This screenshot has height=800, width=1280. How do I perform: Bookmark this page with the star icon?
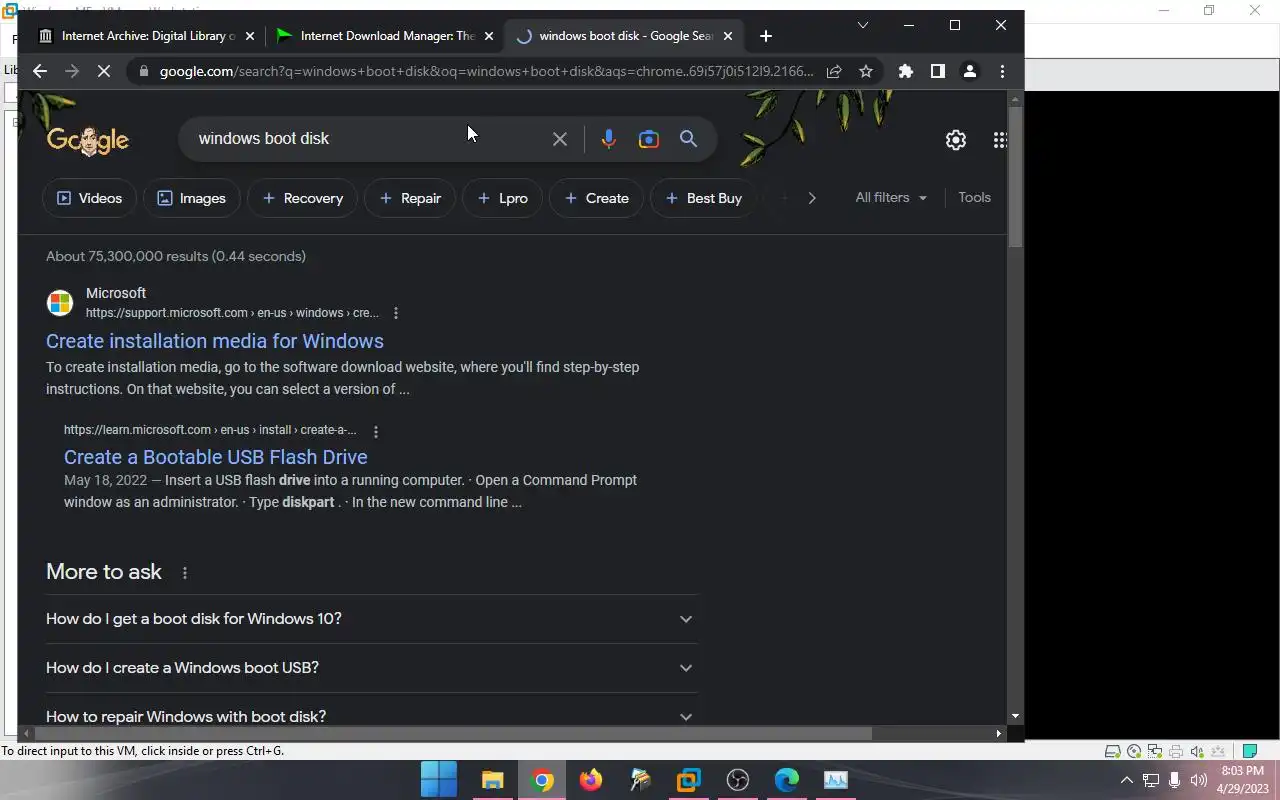866,71
